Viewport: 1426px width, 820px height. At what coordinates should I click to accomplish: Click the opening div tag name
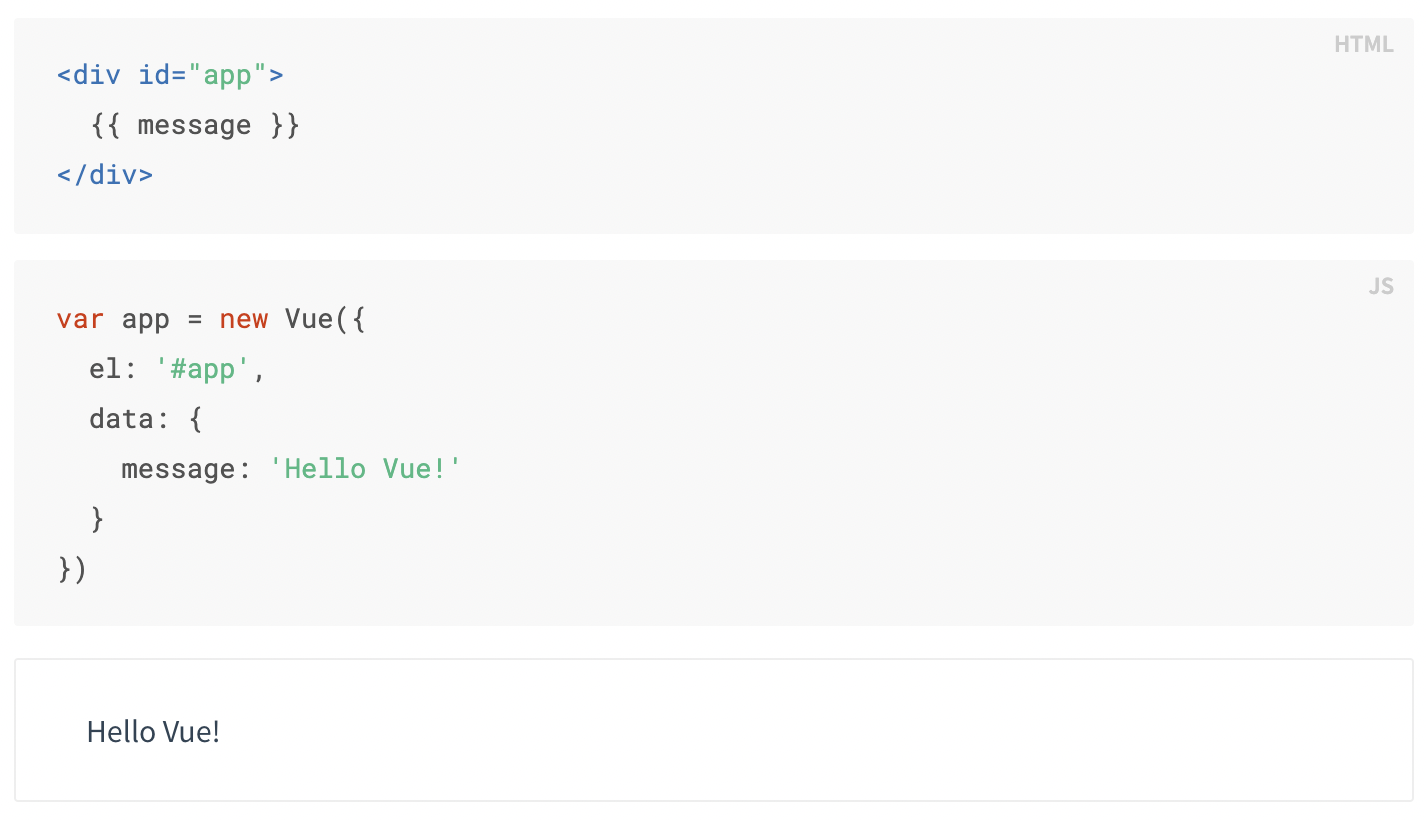(x=96, y=75)
